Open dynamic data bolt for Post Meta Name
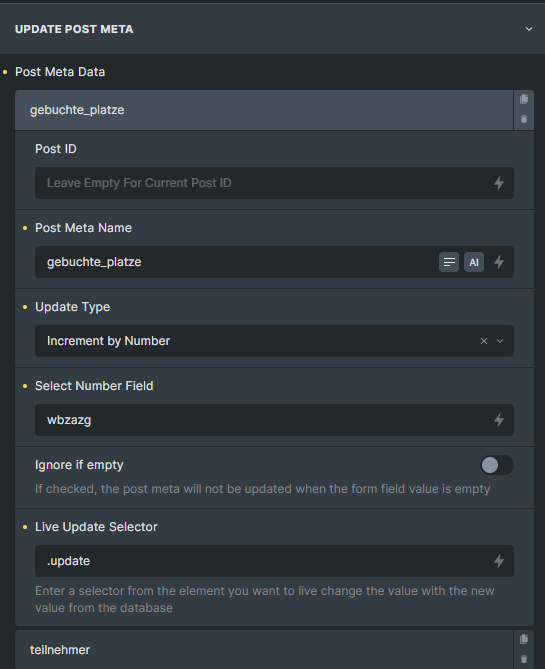The height and width of the screenshot is (669, 545). point(498,262)
